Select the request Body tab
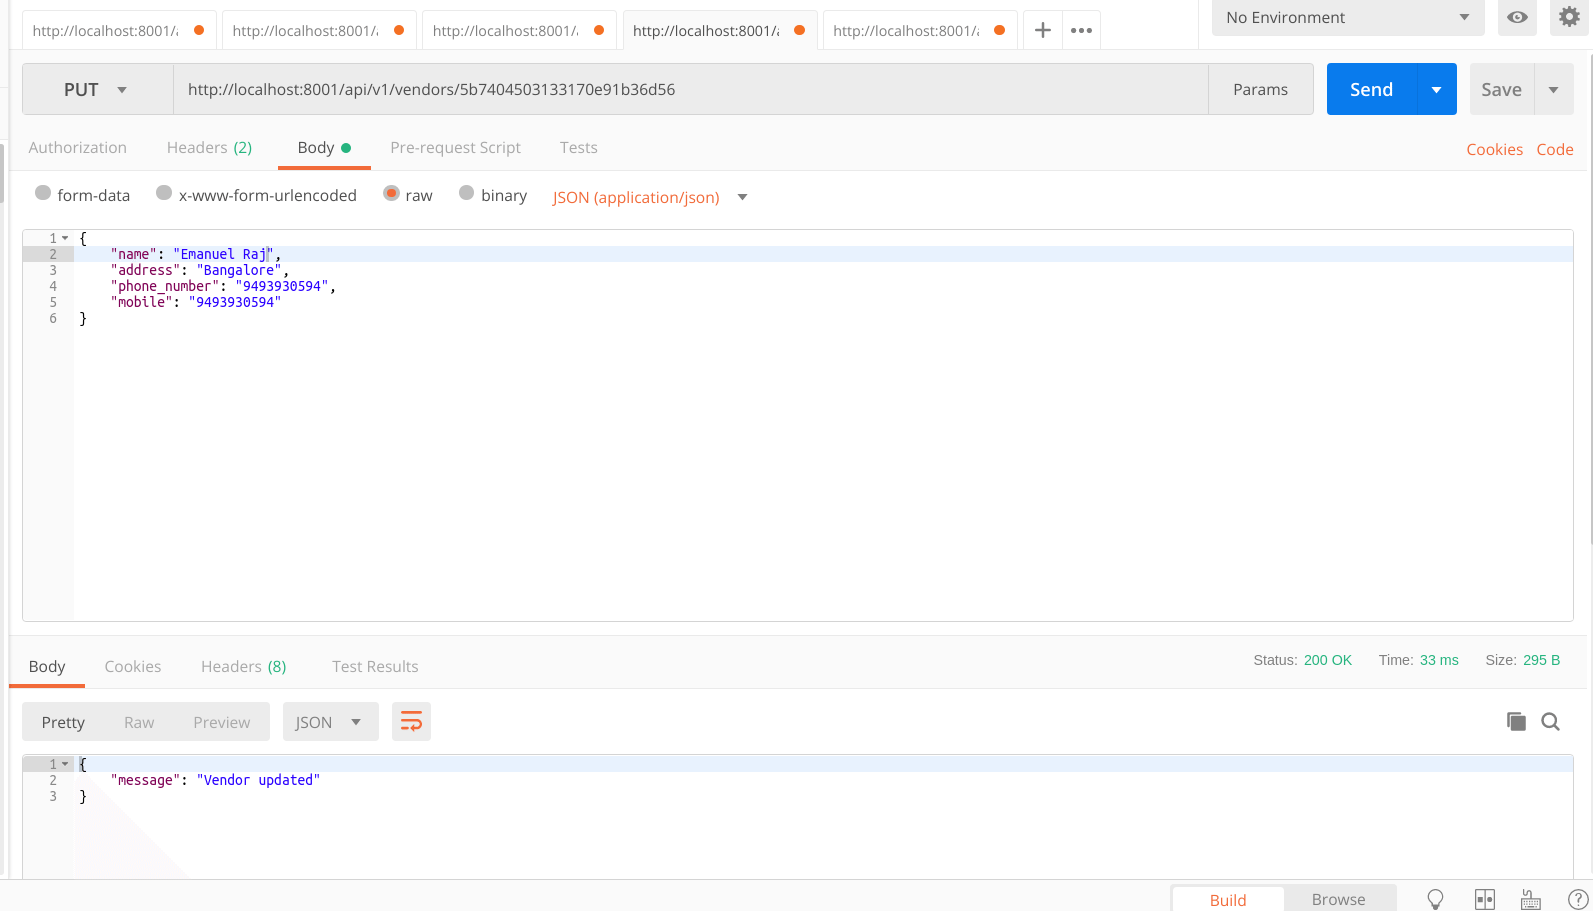The height and width of the screenshot is (911, 1593). point(324,147)
